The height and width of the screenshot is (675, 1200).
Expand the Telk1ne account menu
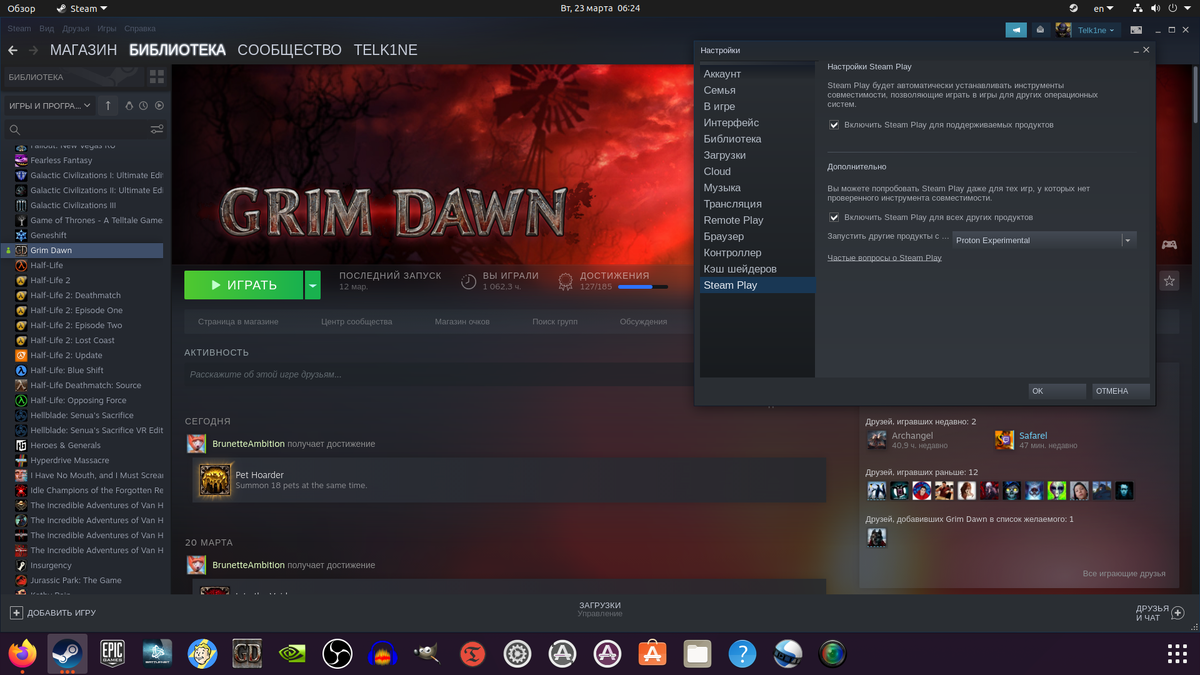[x=1097, y=30]
